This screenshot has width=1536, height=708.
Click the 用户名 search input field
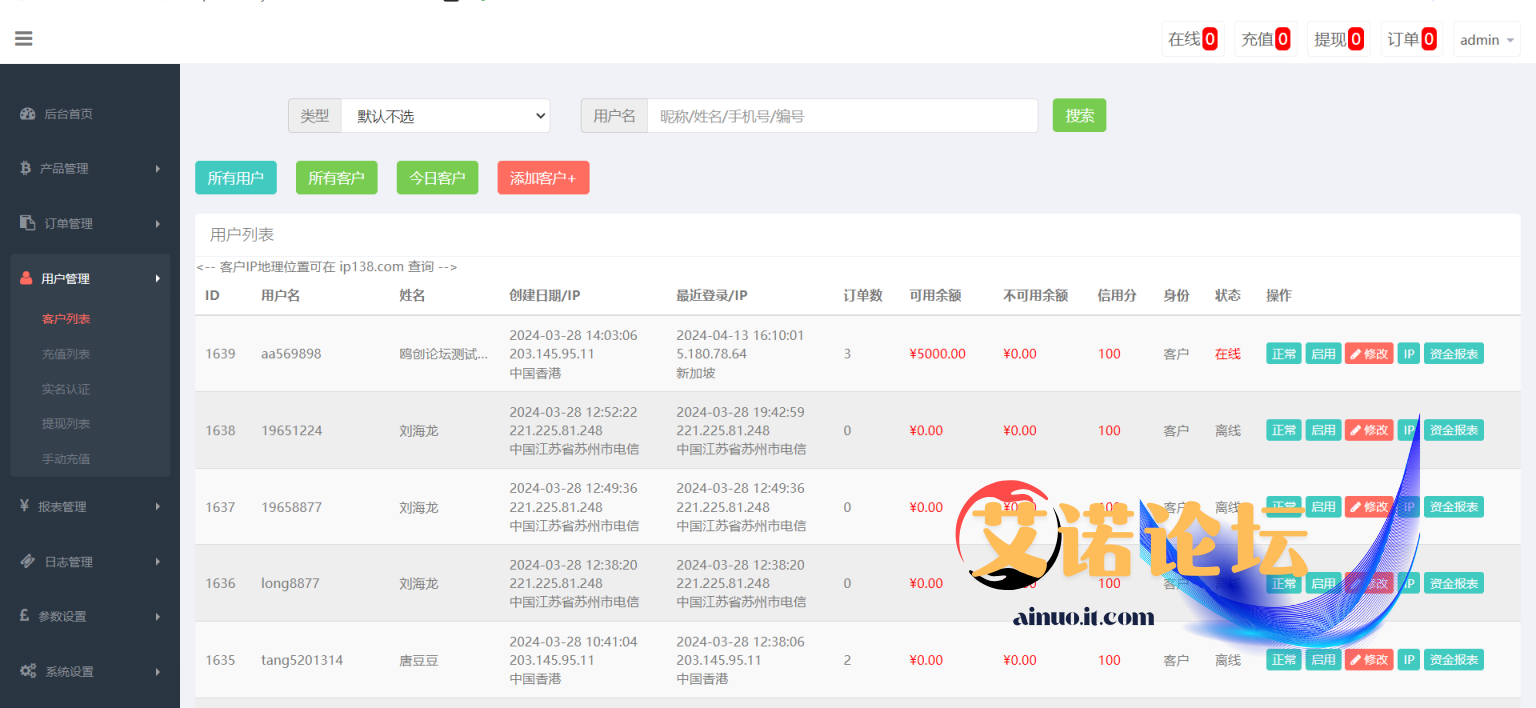click(842, 116)
